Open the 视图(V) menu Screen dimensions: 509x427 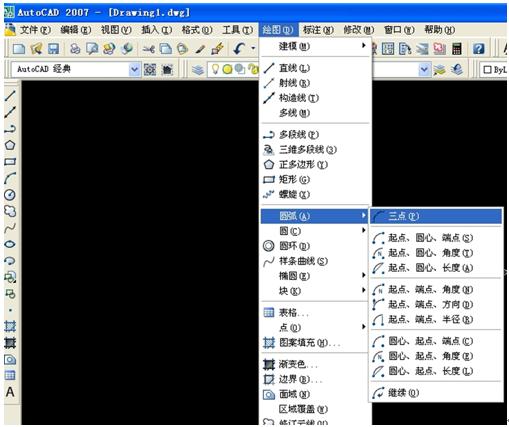coord(116,30)
